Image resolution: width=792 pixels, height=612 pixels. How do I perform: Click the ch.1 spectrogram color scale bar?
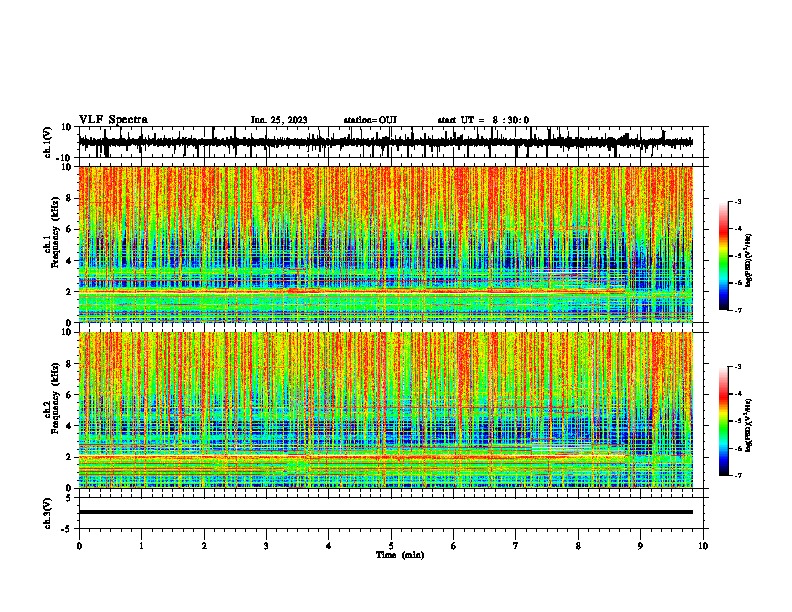(724, 256)
